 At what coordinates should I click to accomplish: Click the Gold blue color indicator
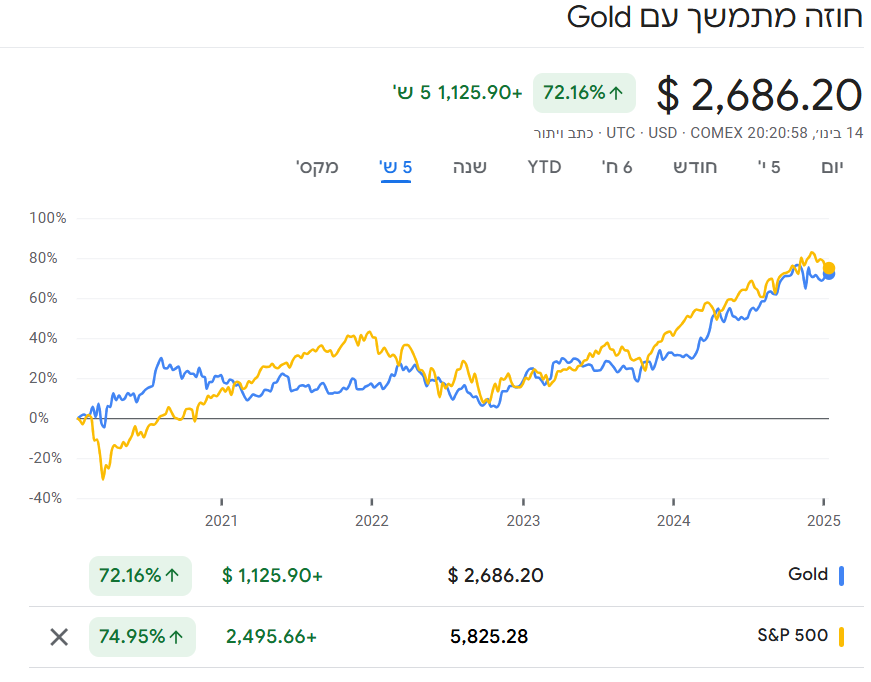(x=842, y=575)
